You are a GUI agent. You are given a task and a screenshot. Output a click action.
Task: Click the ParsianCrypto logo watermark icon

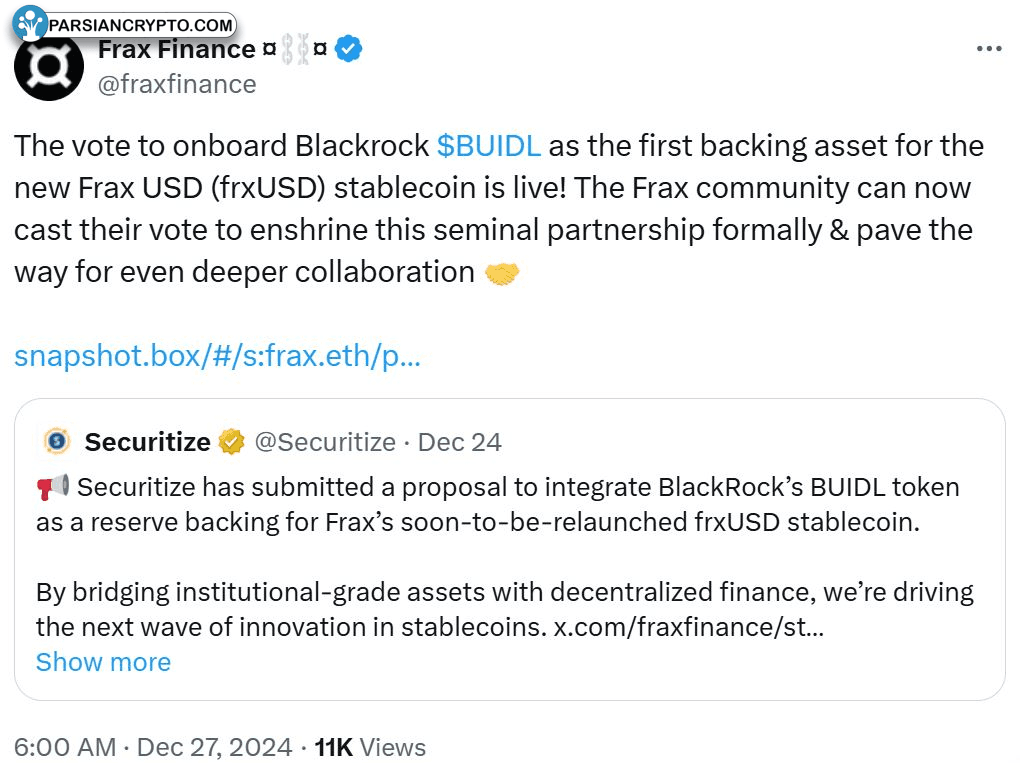pos(30,23)
